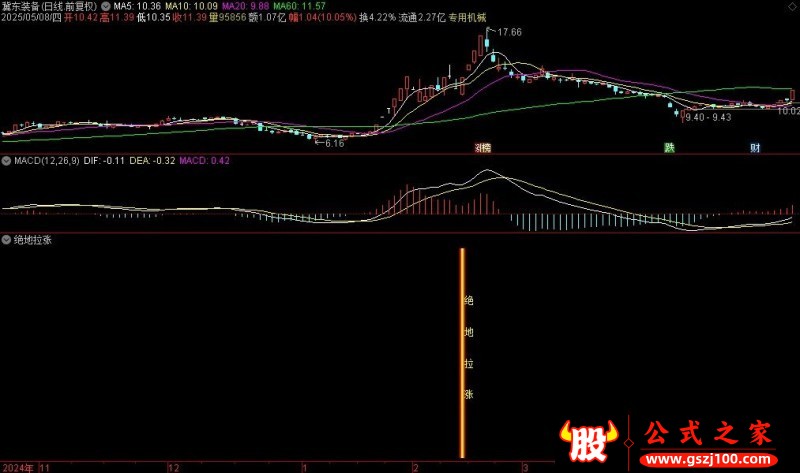
Task: Click the blue 财 financial report marker
Action: point(755,148)
